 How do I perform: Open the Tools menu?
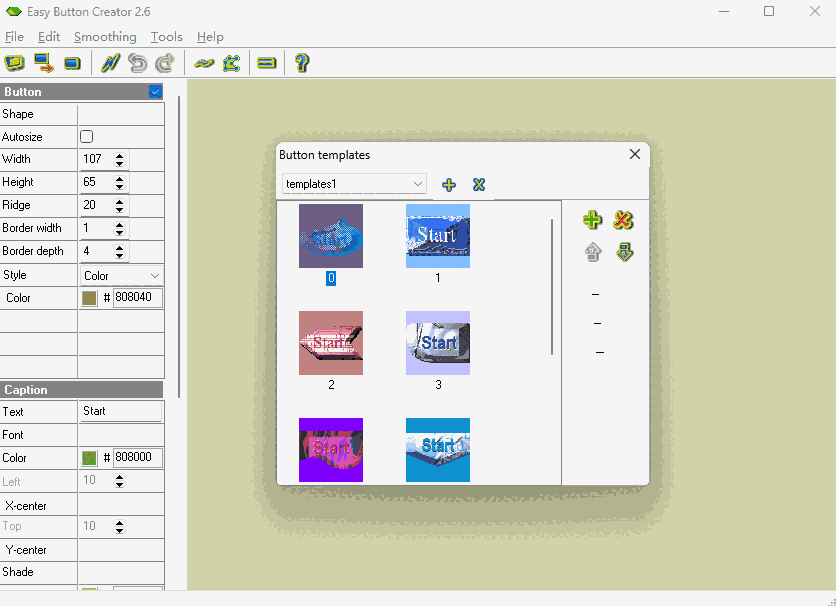tap(166, 37)
